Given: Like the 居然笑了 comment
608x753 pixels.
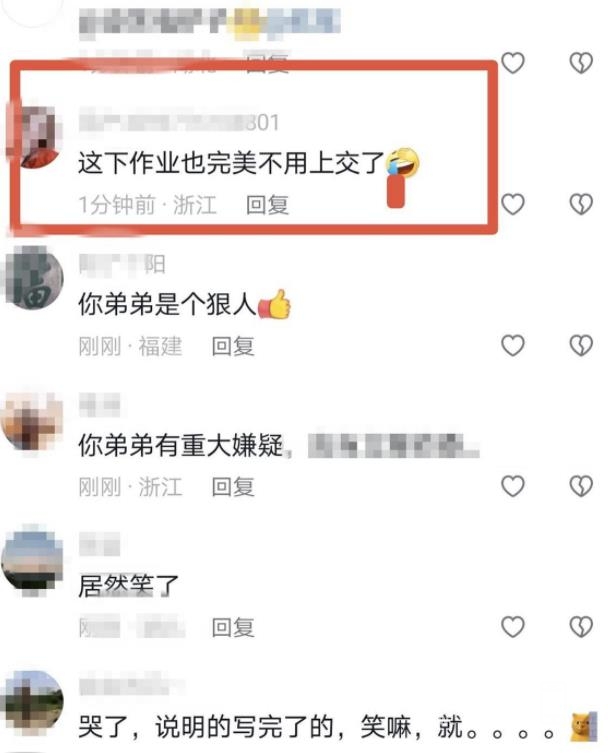Looking at the screenshot, I should 513,627.
